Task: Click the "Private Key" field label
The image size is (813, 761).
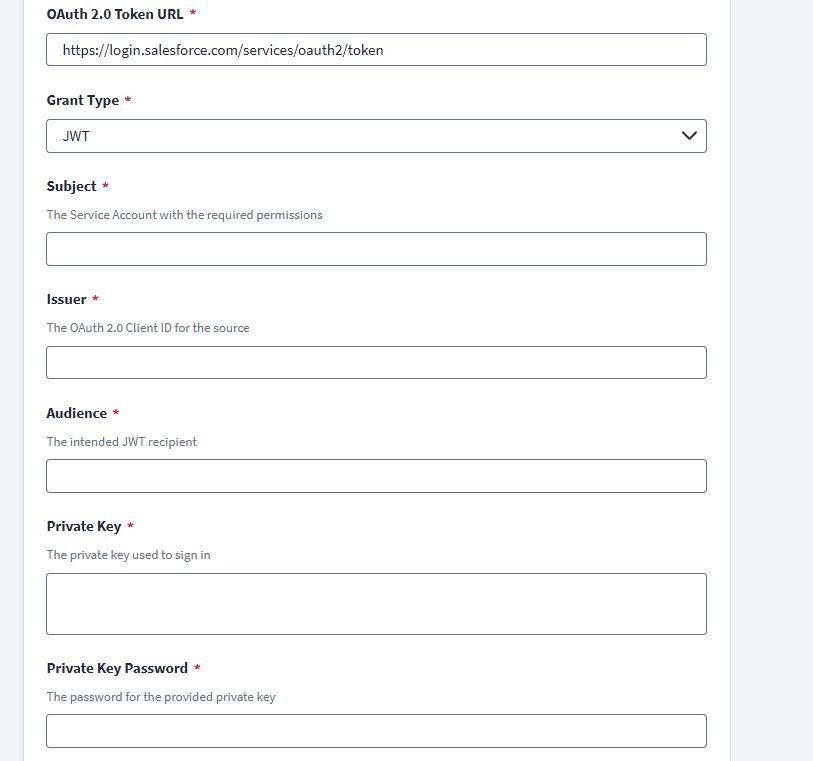Action: (x=84, y=527)
